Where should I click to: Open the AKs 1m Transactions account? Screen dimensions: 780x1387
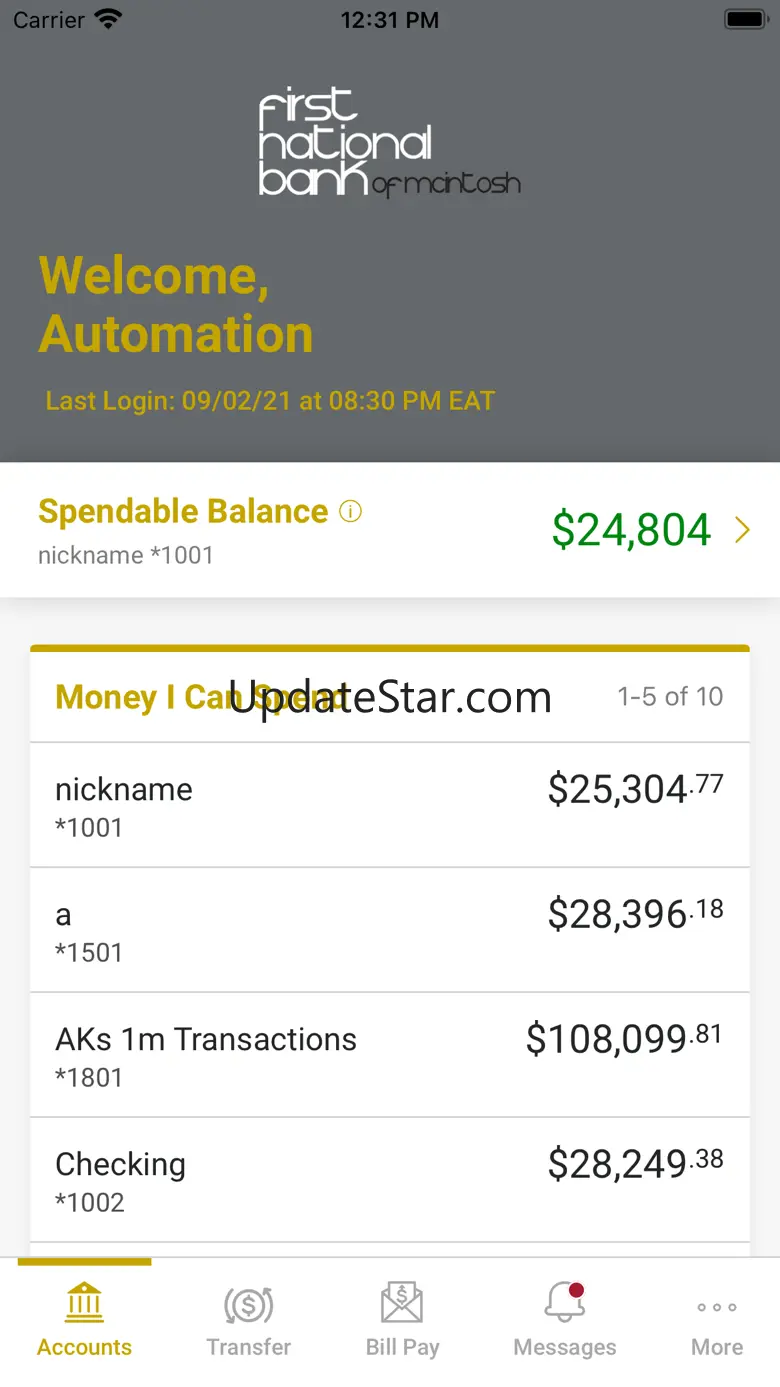390,1055
